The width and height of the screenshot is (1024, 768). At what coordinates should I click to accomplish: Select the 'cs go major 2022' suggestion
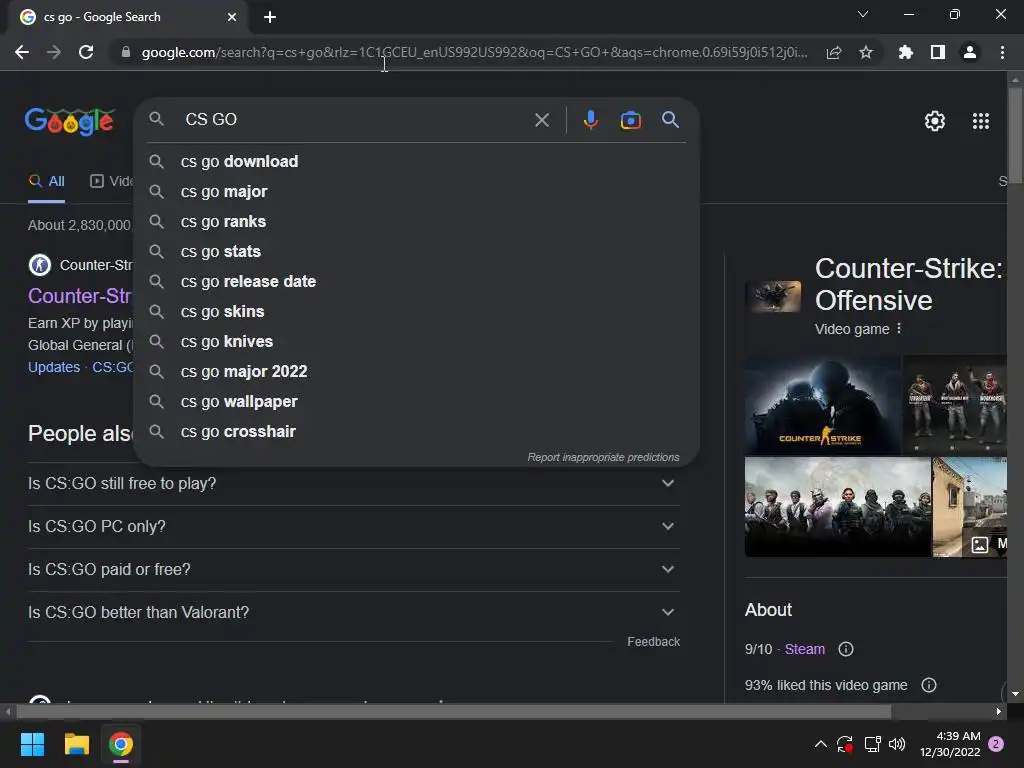416,372
